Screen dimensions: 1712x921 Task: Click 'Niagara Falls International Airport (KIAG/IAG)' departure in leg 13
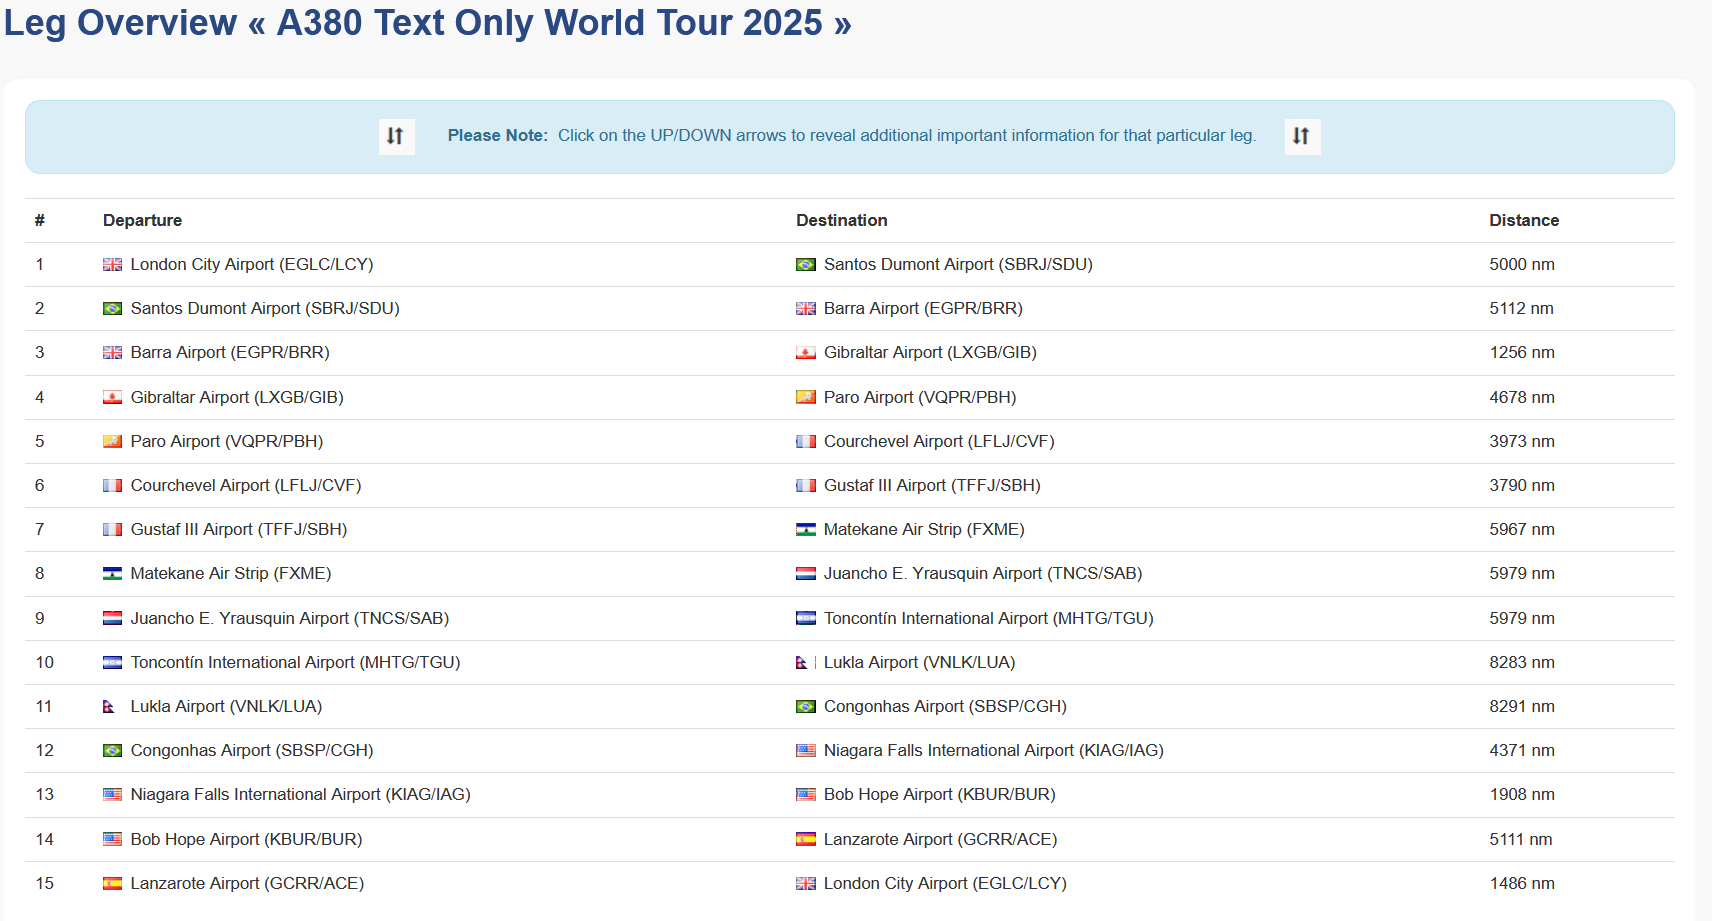[300, 795]
